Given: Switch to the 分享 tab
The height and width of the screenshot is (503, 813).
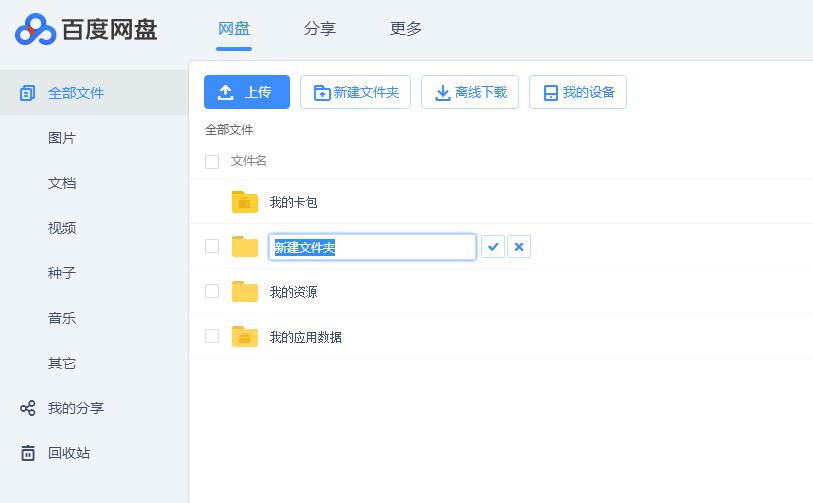Looking at the screenshot, I should point(320,29).
